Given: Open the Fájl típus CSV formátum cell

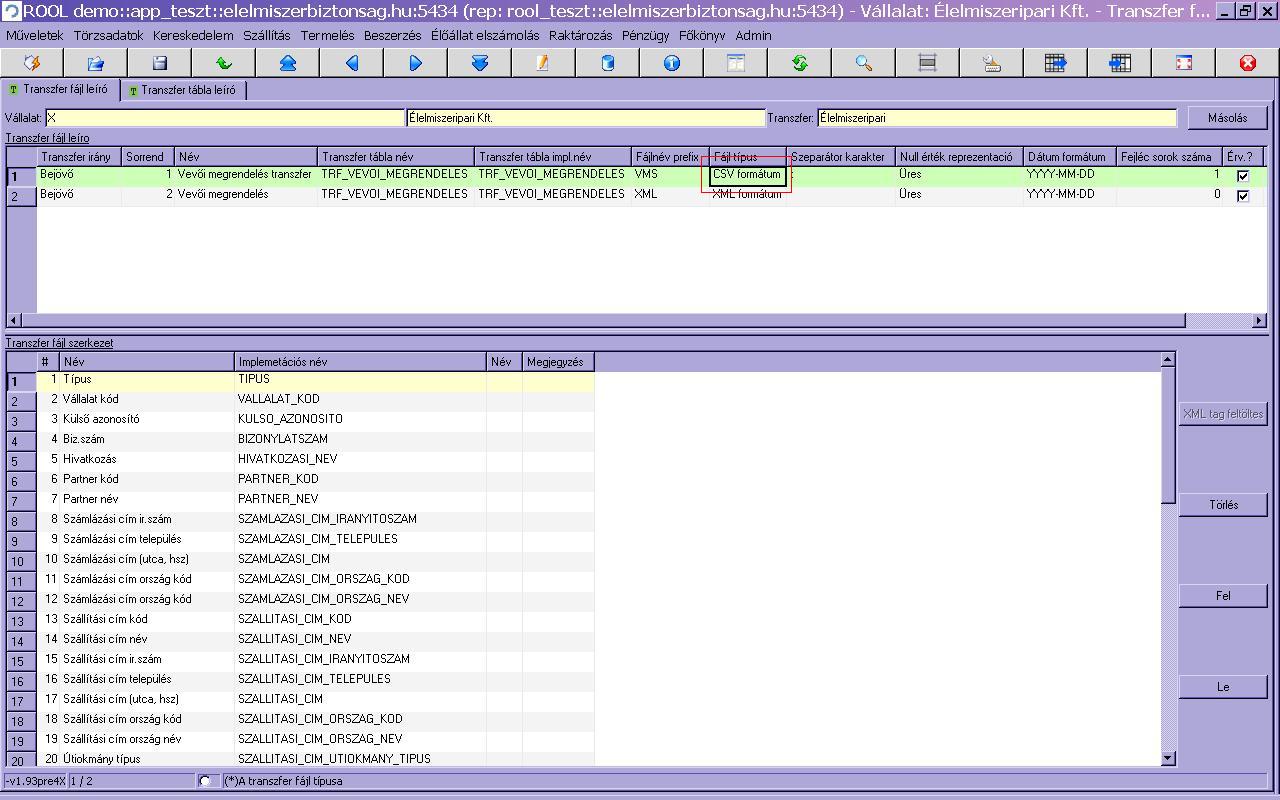Looking at the screenshot, I should click(746, 175).
